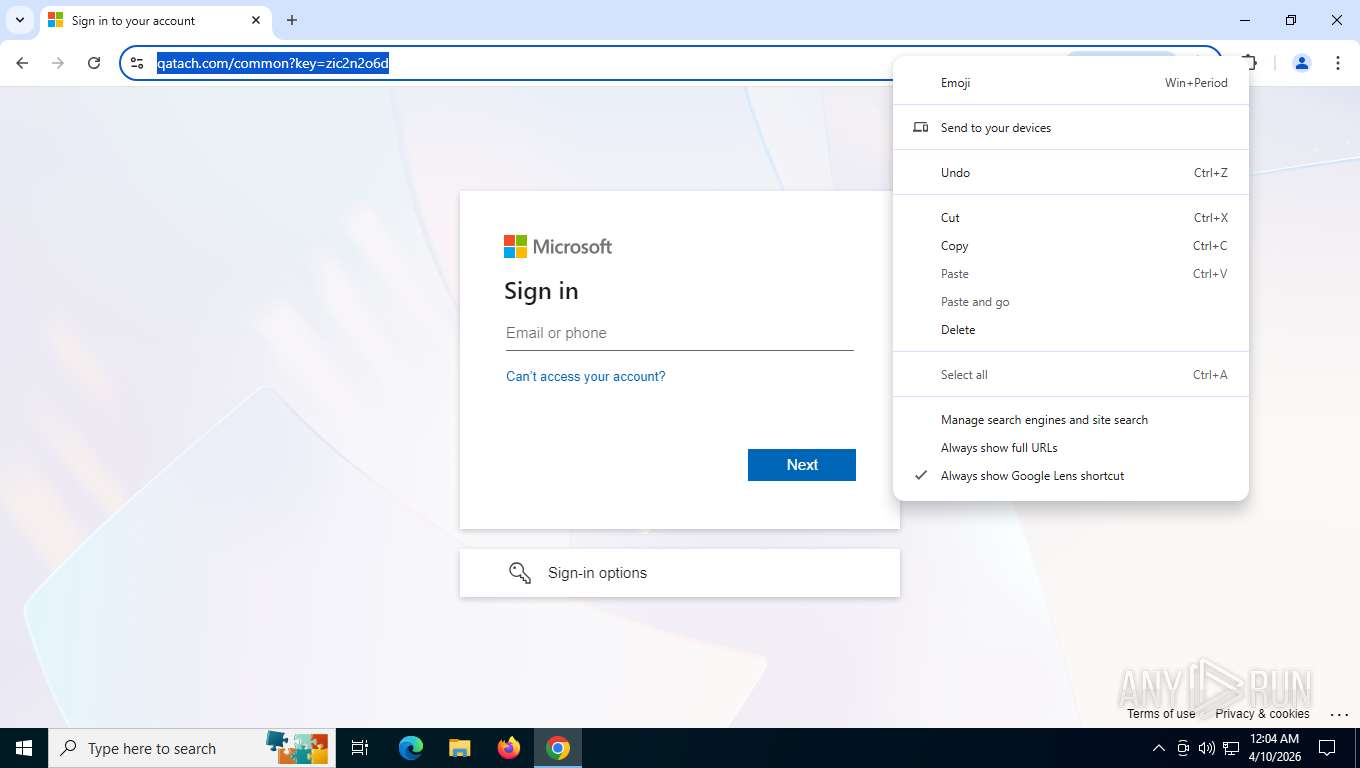The height and width of the screenshot is (768, 1360).
Task: Reload the page with refresh icon
Action: point(94,63)
